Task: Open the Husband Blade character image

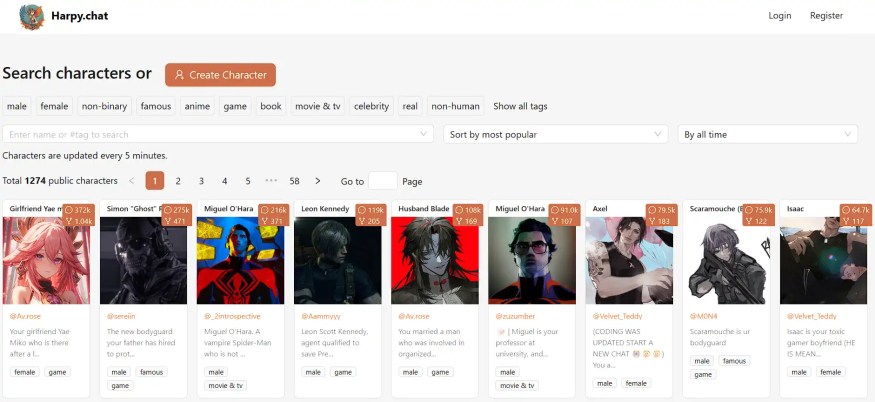Action: (435, 260)
